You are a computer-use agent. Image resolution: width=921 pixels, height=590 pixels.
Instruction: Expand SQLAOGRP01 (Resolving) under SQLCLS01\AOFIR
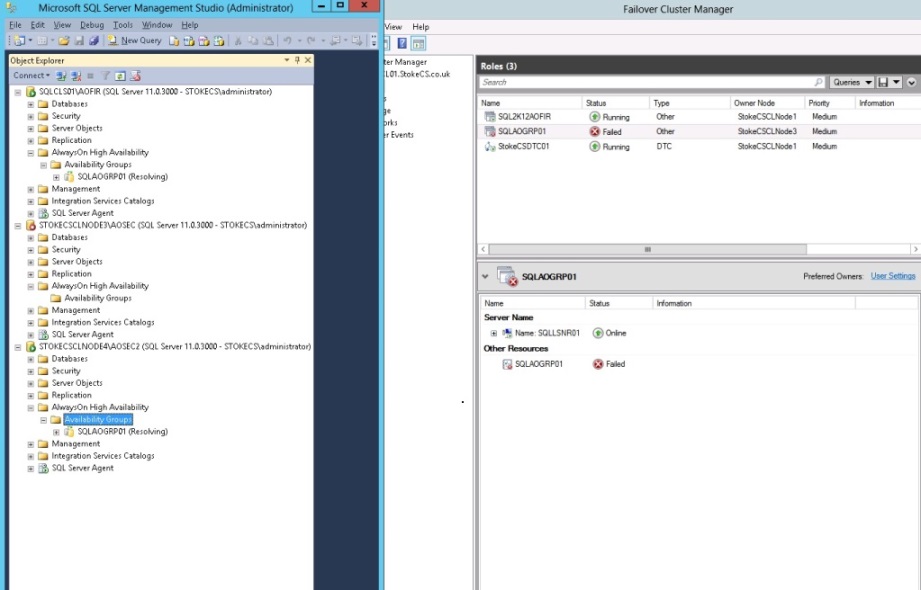click(x=56, y=177)
